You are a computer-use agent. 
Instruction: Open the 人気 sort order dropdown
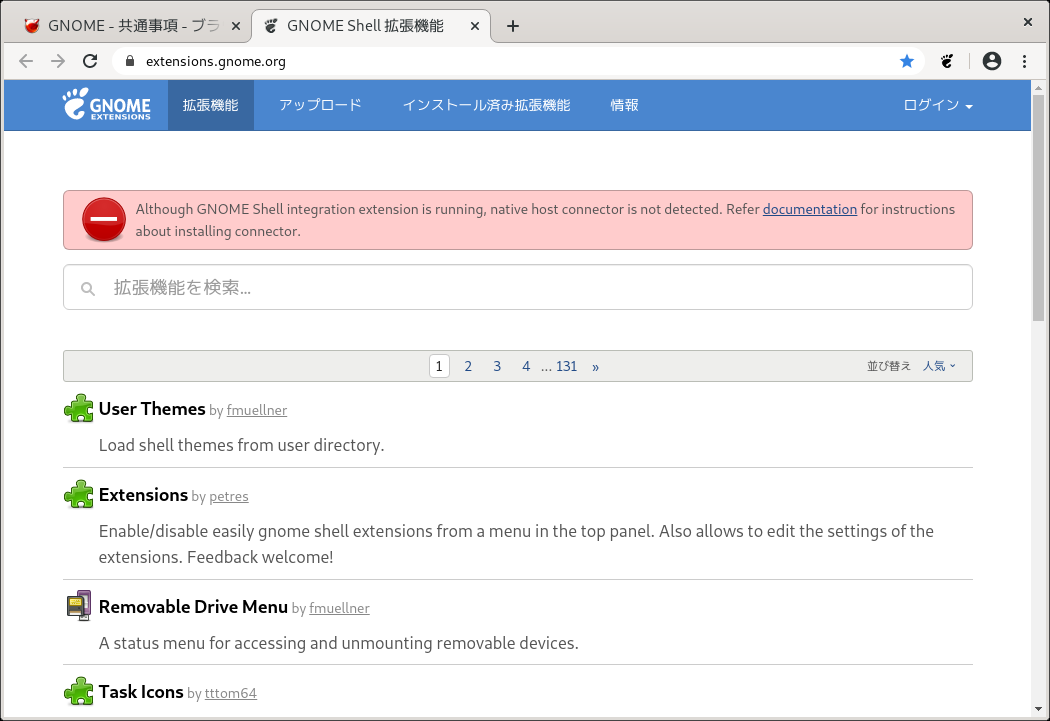coord(940,366)
